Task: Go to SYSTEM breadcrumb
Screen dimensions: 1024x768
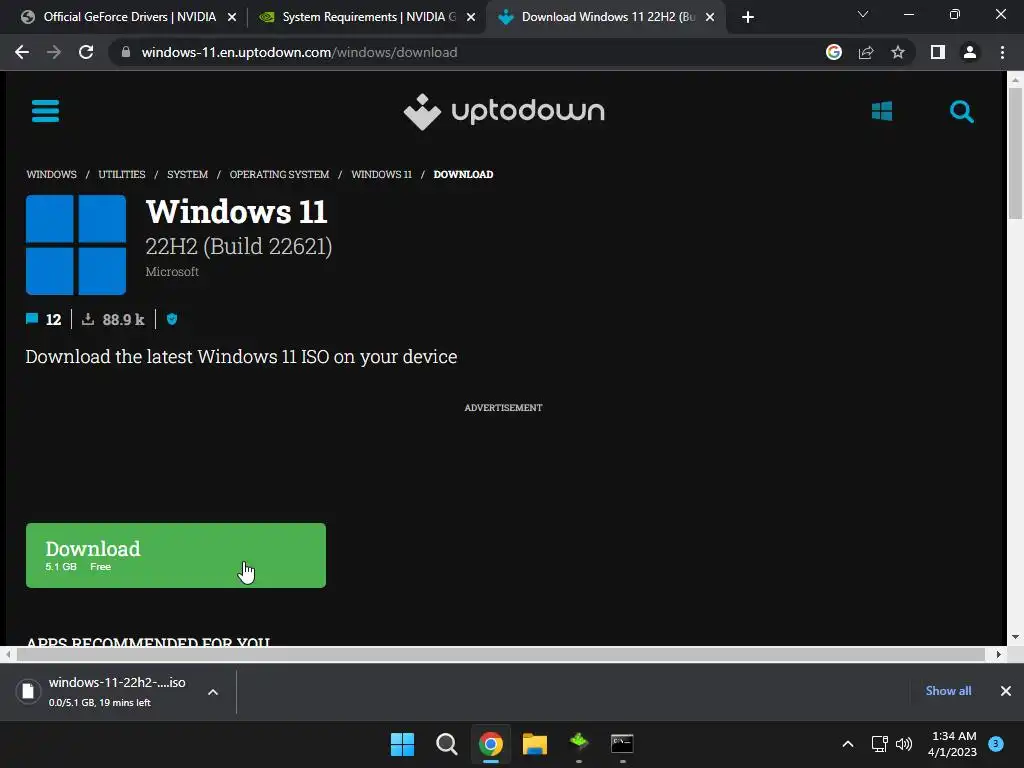Action: [187, 174]
